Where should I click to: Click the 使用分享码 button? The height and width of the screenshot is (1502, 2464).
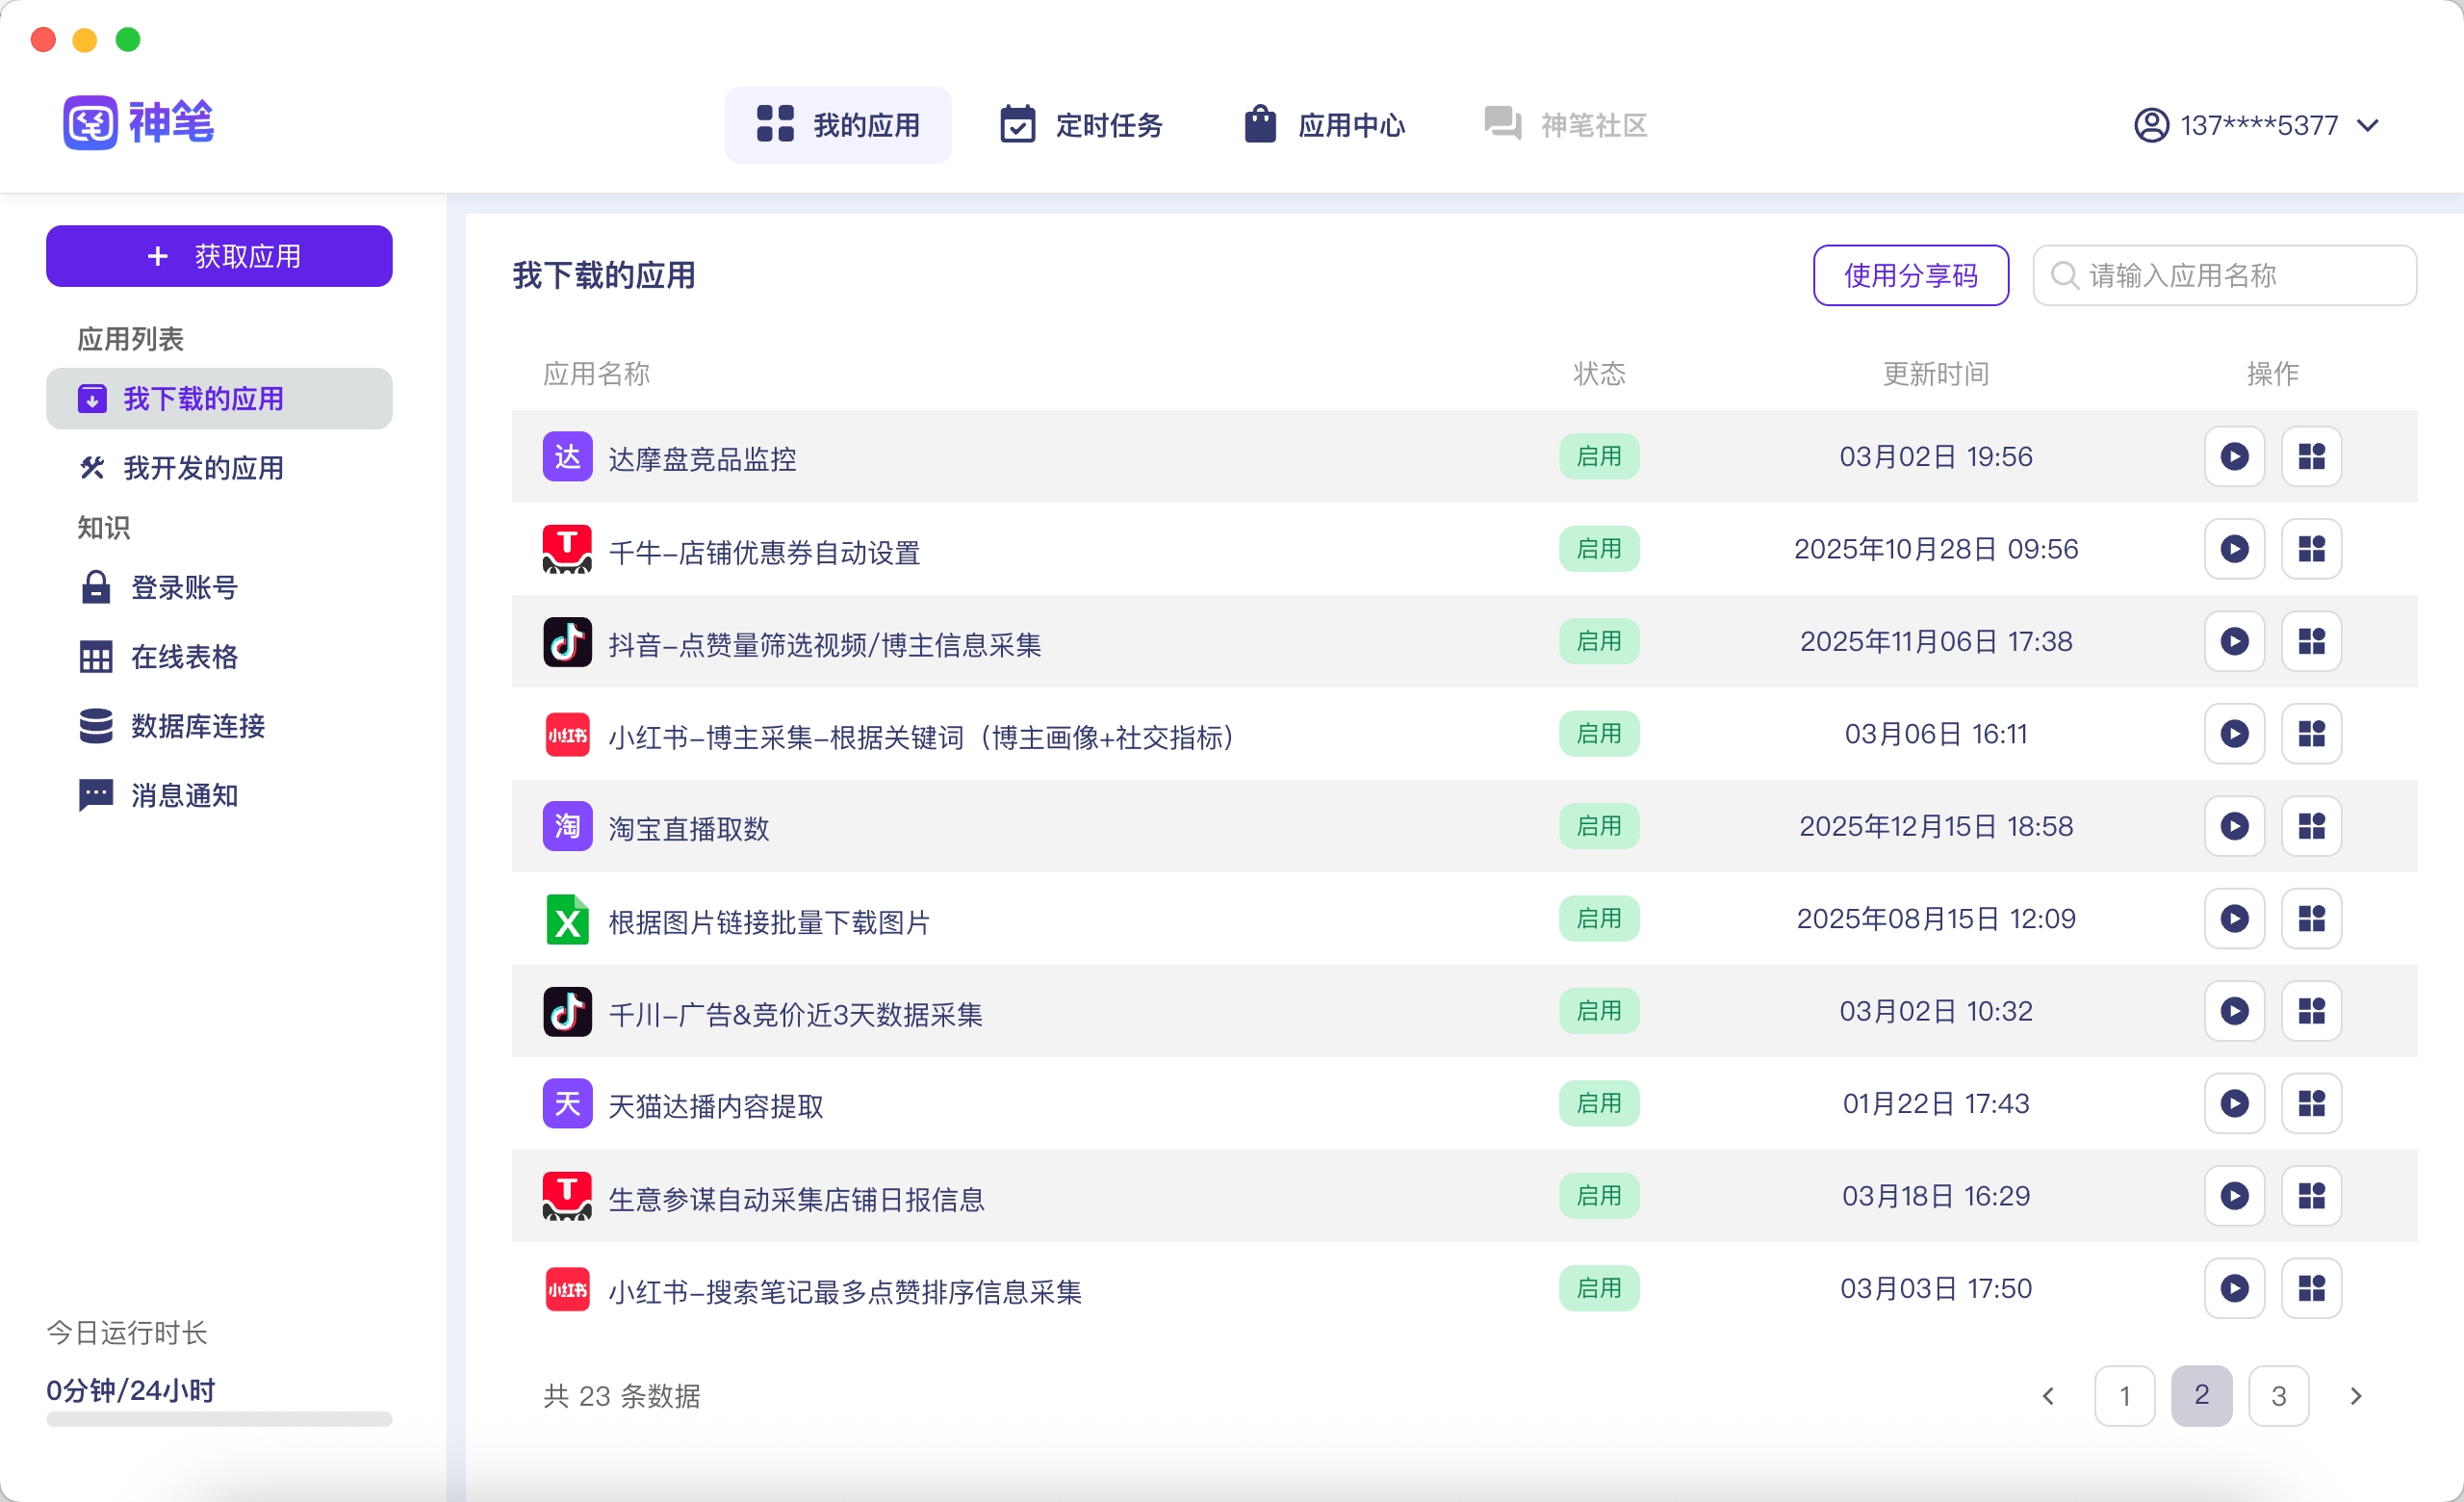(x=1911, y=276)
